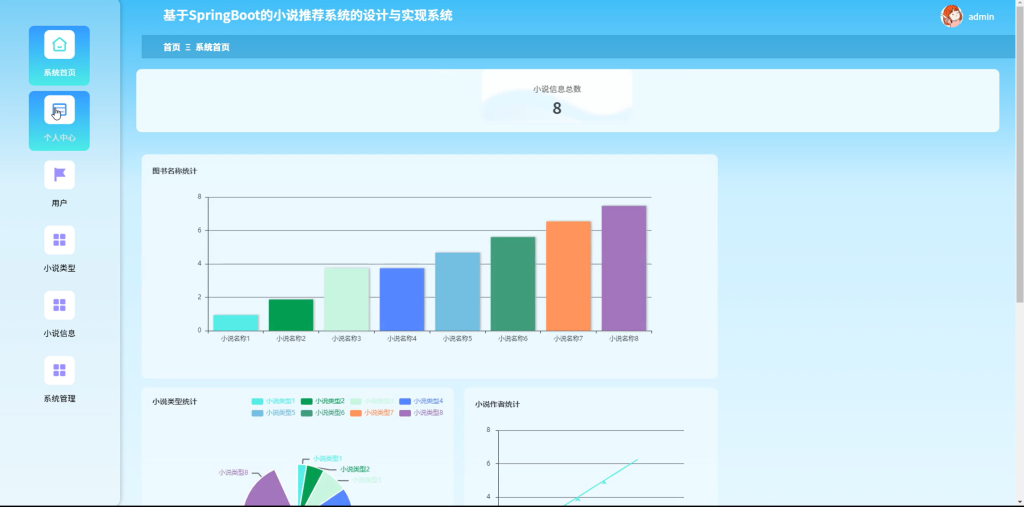Click x-axis label 小说名称6

513,339
